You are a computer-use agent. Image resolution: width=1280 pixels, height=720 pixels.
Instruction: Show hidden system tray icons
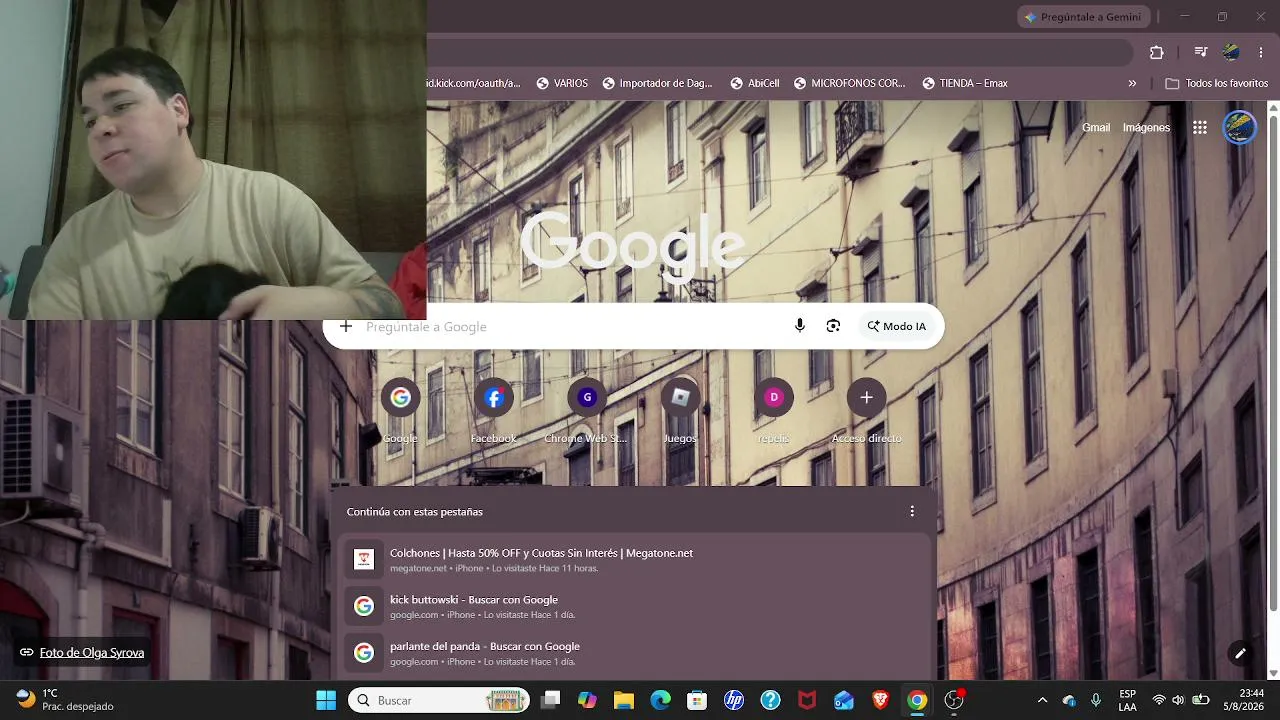1042,700
